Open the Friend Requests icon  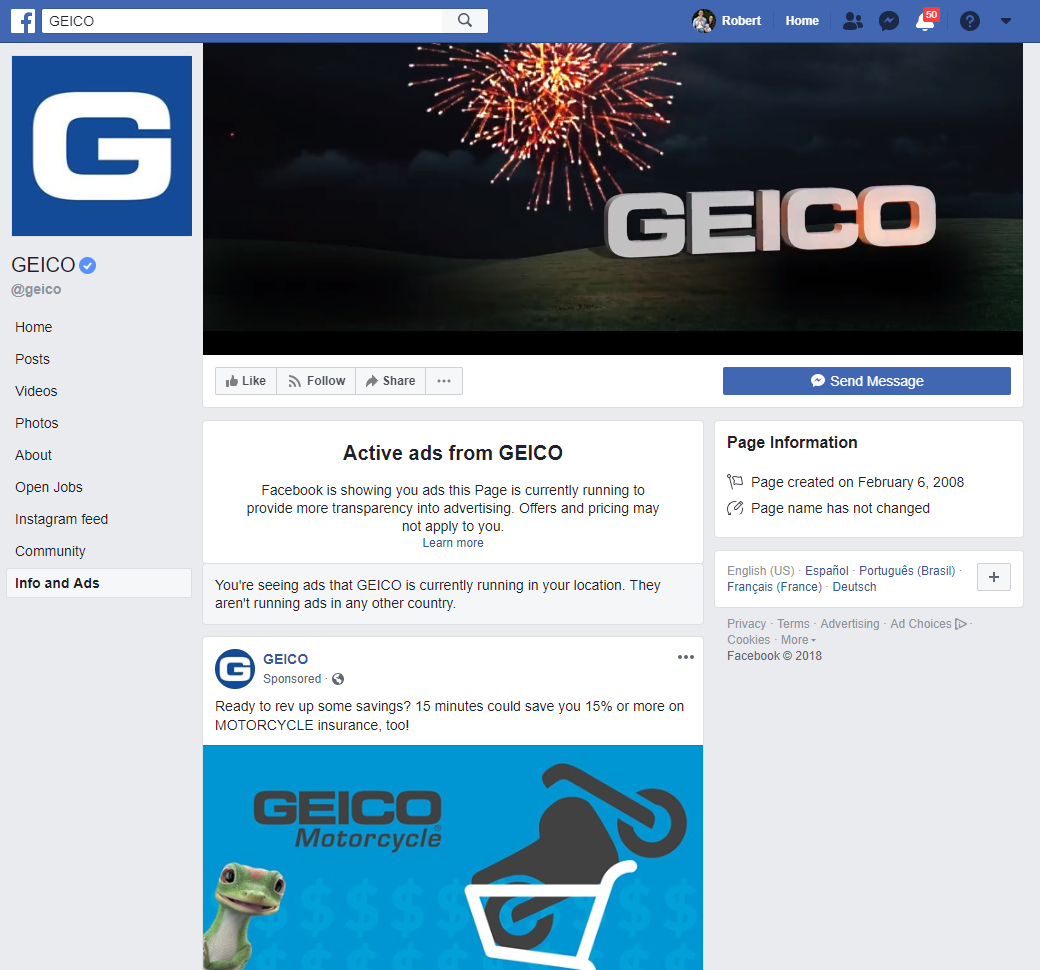[x=852, y=21]
